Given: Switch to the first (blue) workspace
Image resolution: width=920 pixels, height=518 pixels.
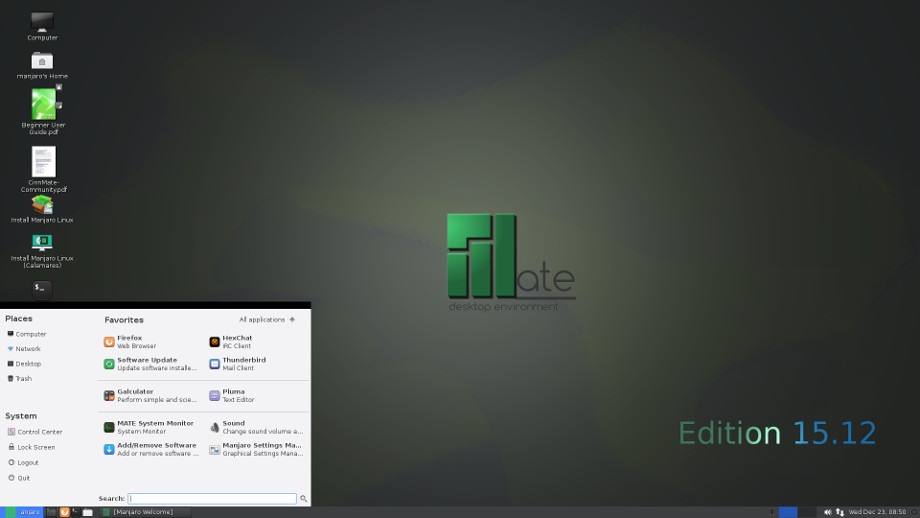Looking at the screenshot, I should pyautogui.click(x=788, y=512).
